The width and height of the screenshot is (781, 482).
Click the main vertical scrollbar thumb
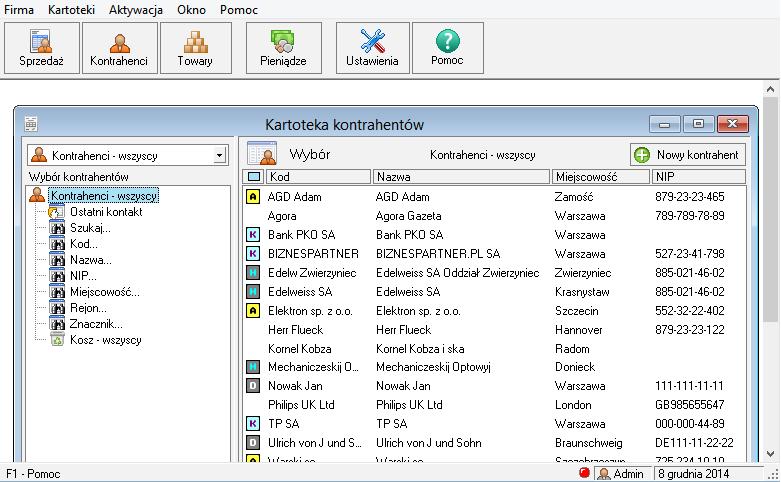(x=770, y=209)
